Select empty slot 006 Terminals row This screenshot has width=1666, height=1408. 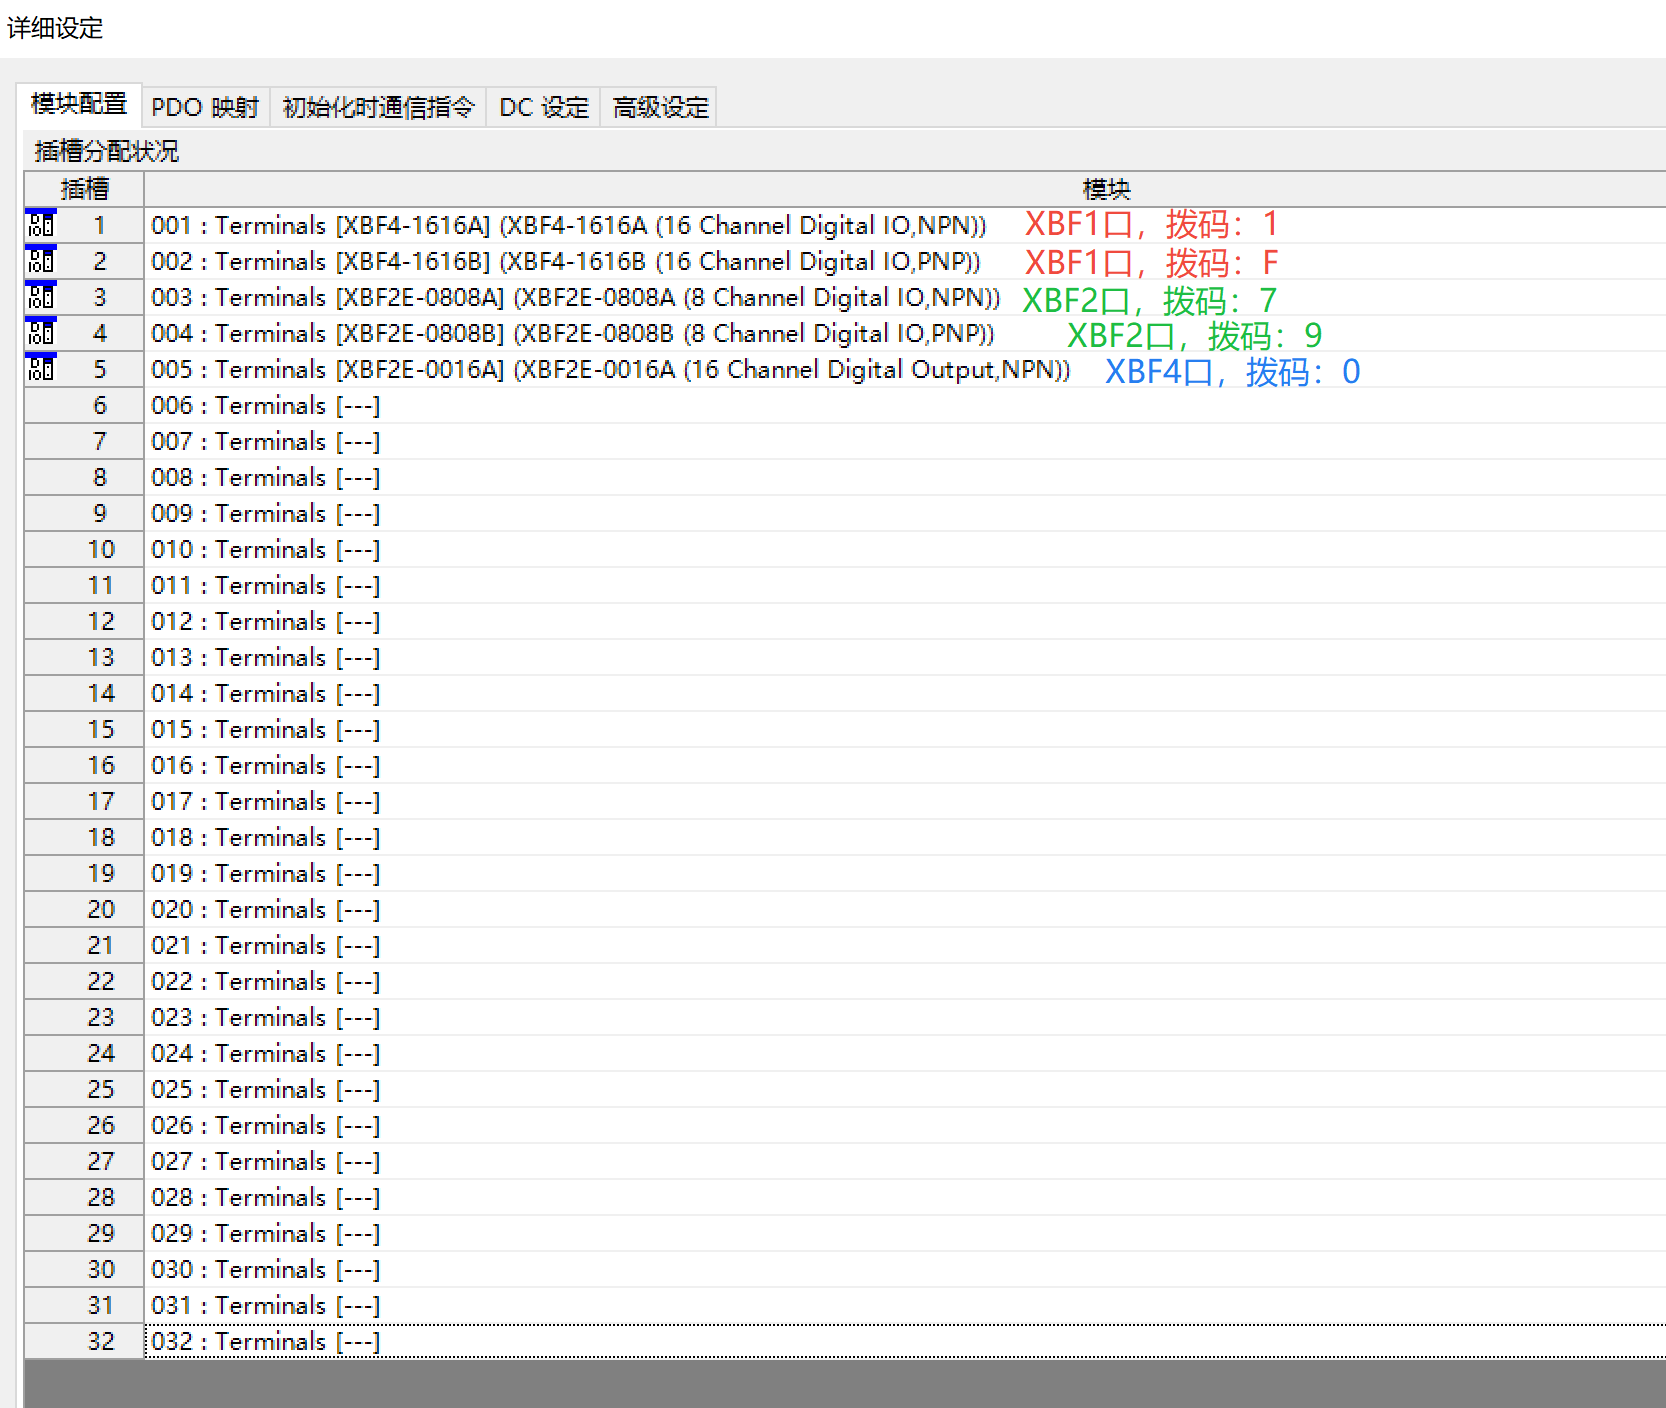(265, 406)
